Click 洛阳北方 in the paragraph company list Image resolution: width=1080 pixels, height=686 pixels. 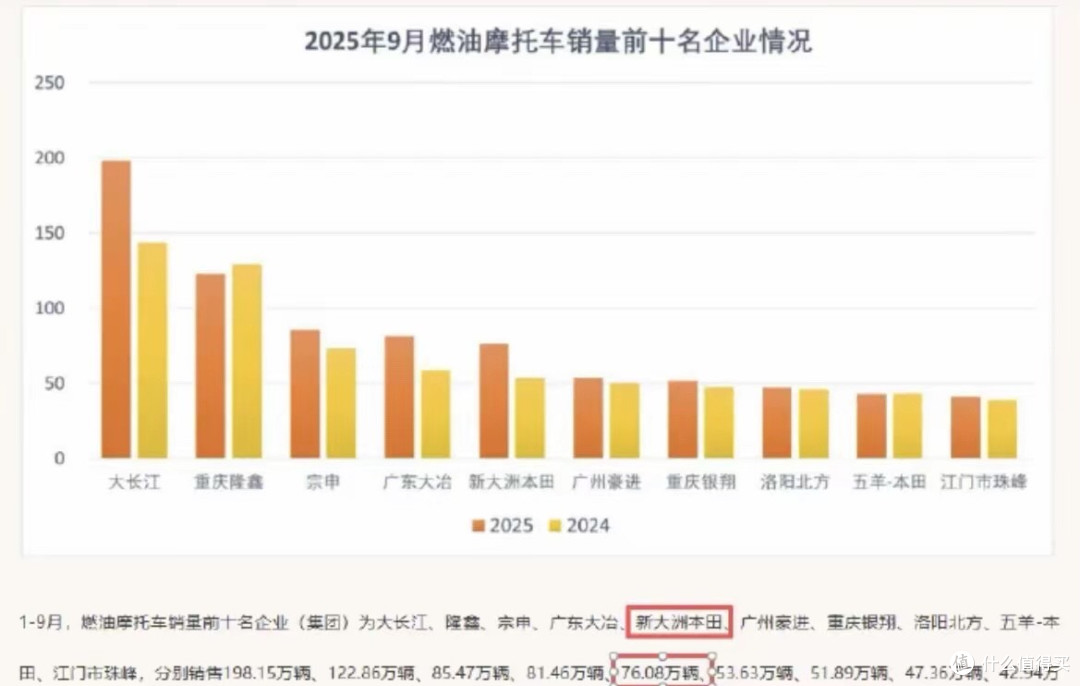tap(949, 623)
